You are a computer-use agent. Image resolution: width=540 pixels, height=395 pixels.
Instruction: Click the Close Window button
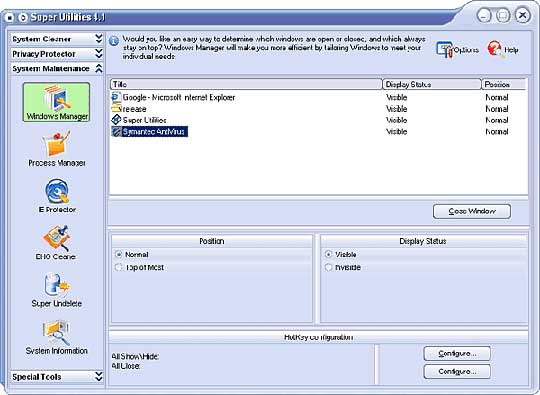pyautogui.click(x=472, y=211)
